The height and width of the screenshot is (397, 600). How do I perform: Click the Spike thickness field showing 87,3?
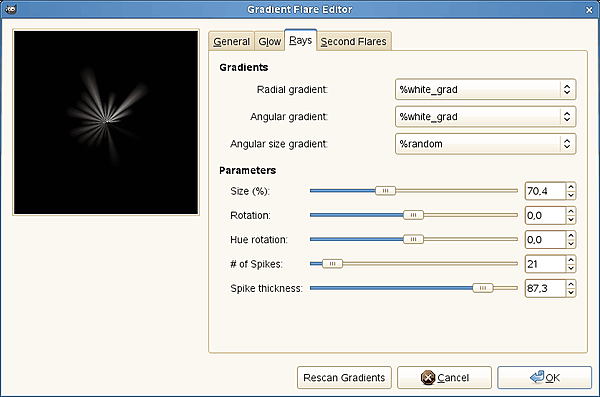click(x=545, y=288)
